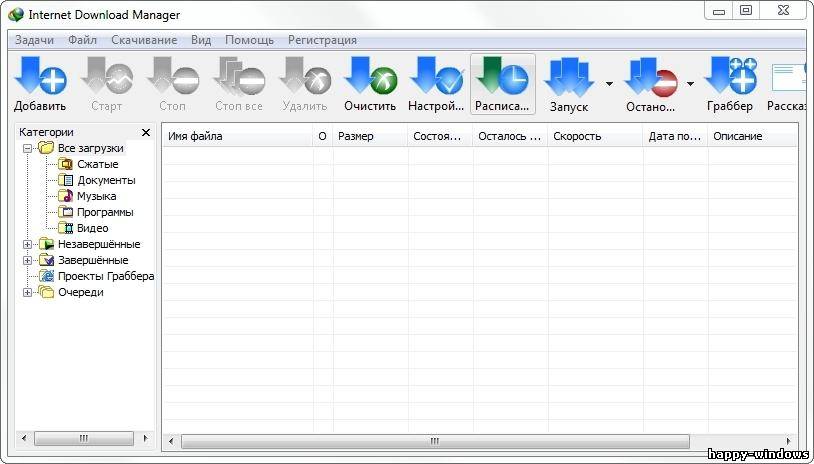
Task: Click the IDM title bar app icon
Action: pos(16,15)
